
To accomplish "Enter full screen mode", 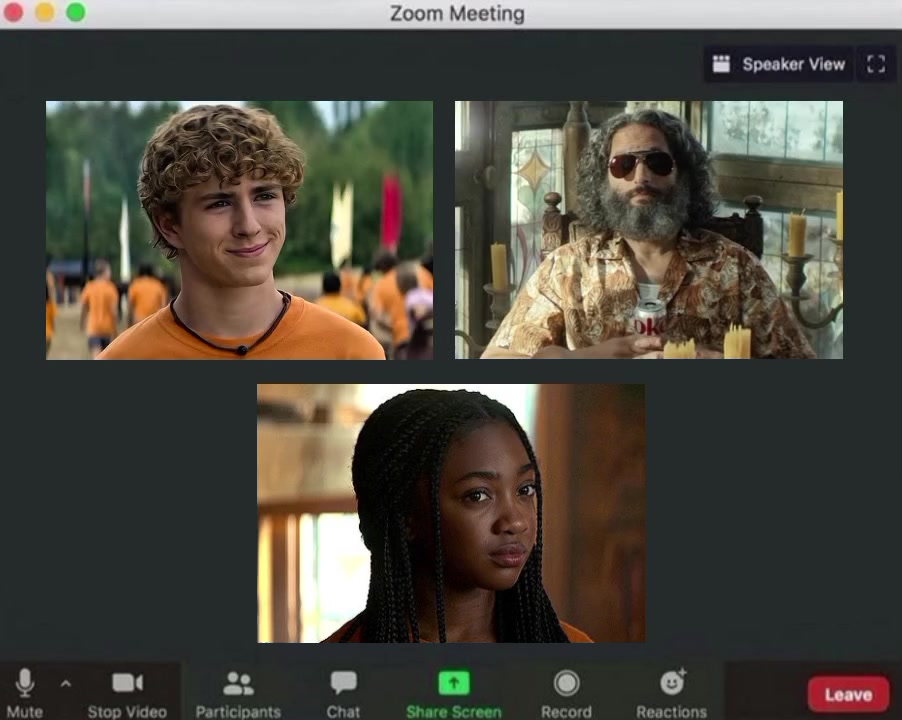I will pos(876,64).
